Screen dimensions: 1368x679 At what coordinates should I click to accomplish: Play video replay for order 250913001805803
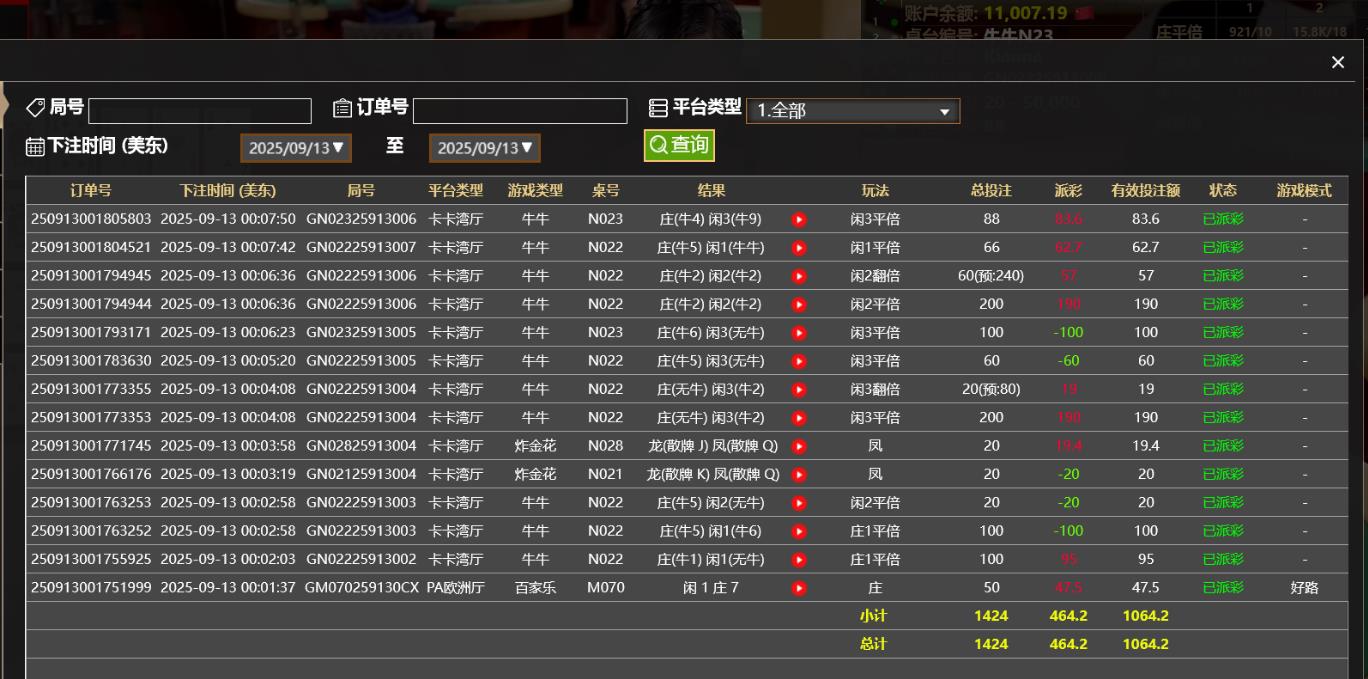799,219
